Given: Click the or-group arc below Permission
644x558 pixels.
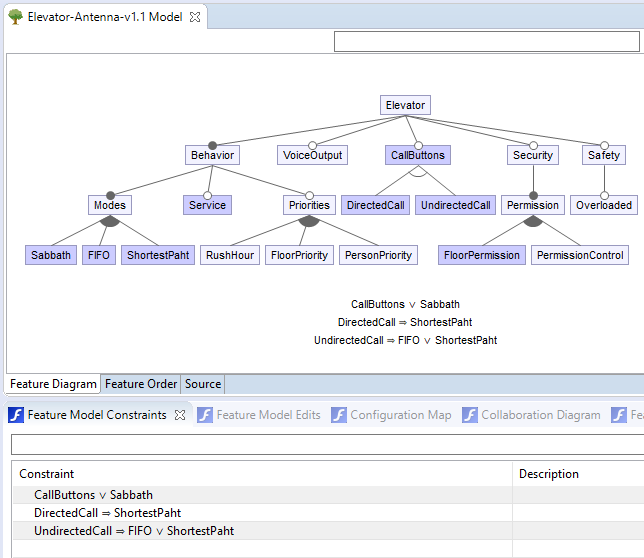Looking at the screenshot, I should tap(533, 221).
